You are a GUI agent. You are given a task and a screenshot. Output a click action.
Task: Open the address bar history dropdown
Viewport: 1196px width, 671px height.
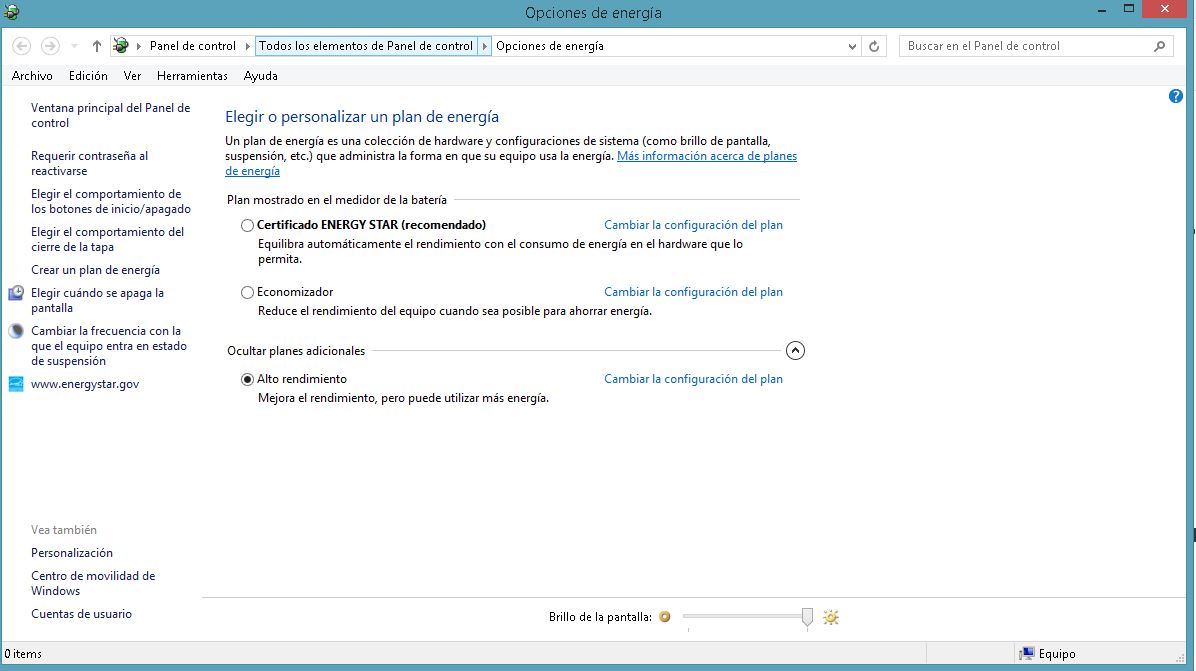pos(852,46)
